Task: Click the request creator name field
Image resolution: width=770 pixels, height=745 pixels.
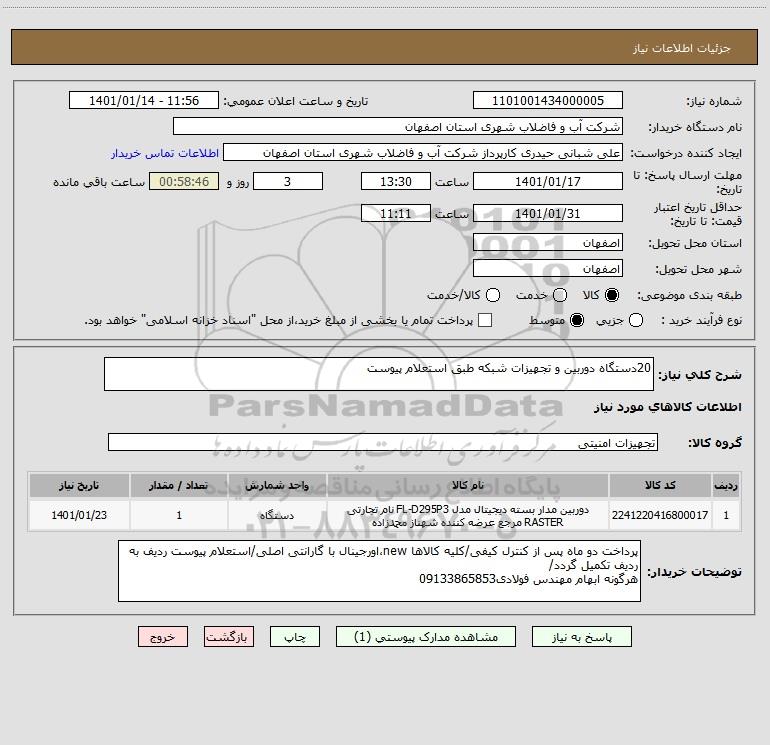Action: (x=423, y=153)
